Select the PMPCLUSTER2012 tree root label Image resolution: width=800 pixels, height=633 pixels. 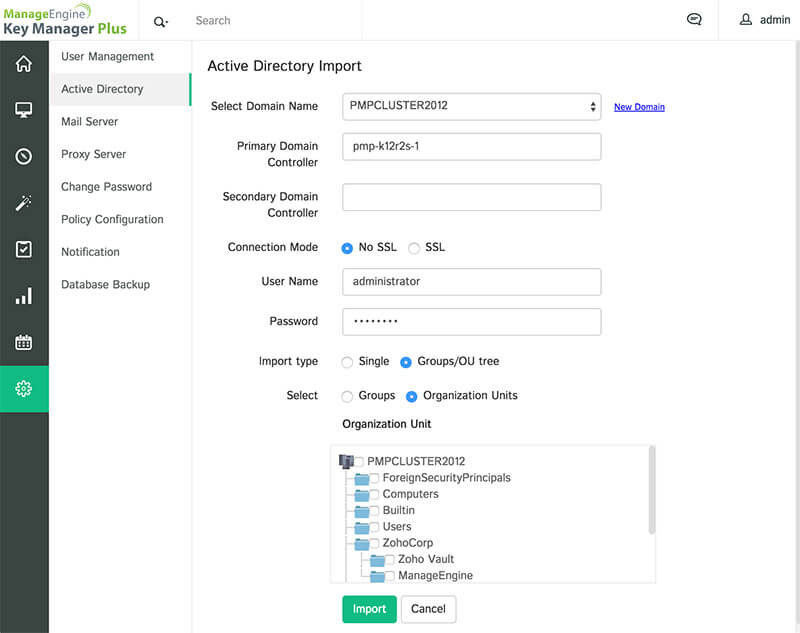pyautogui.click(x=416, y=462)
